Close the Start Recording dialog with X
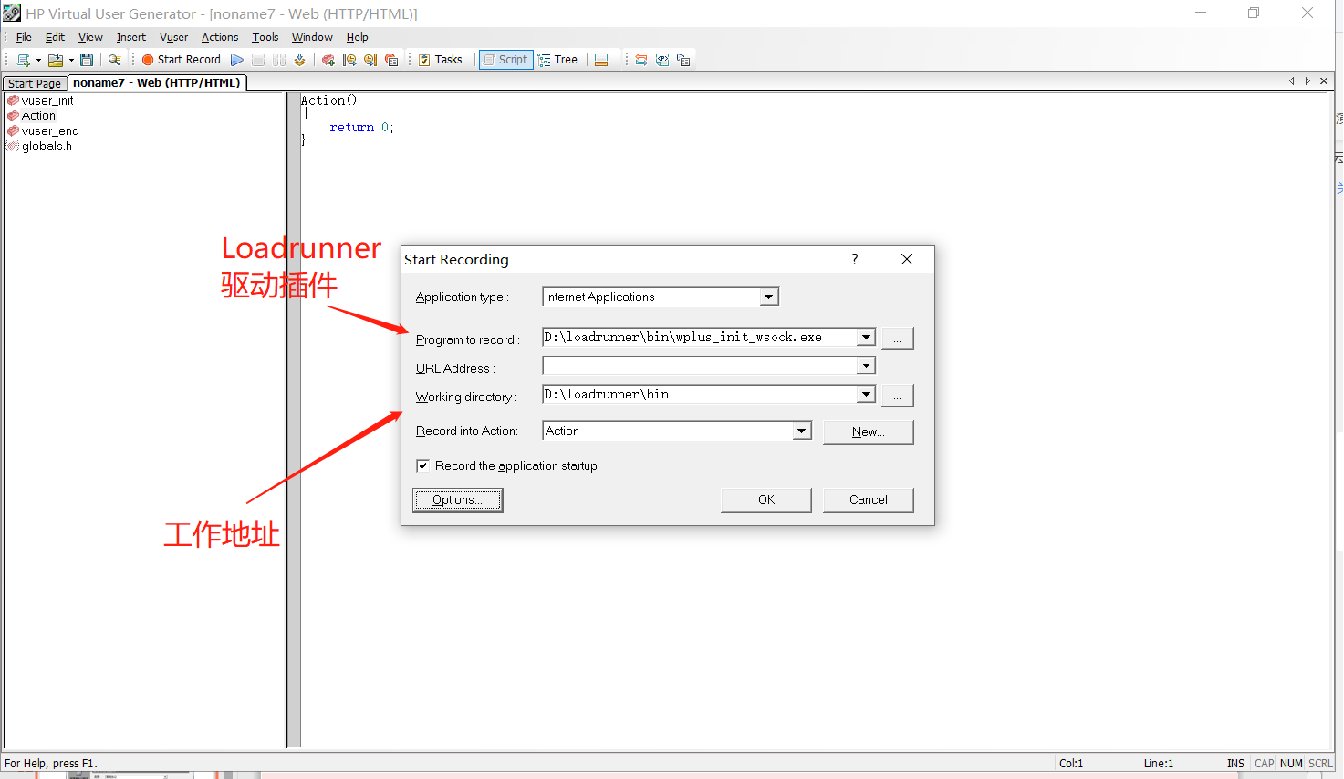Screen dimensions: 1344x779 point(907,259)
